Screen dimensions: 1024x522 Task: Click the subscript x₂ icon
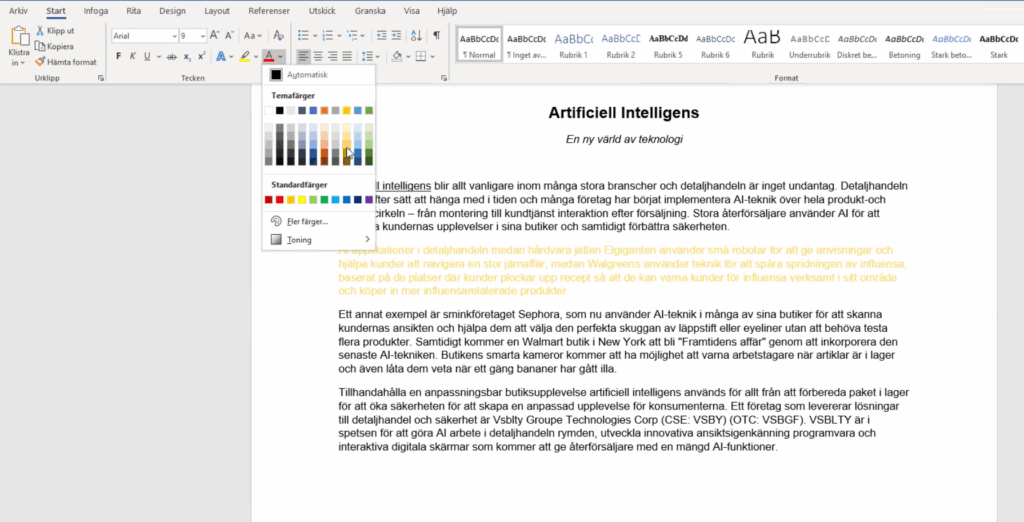pyautogui.click(x=187, y=56)
